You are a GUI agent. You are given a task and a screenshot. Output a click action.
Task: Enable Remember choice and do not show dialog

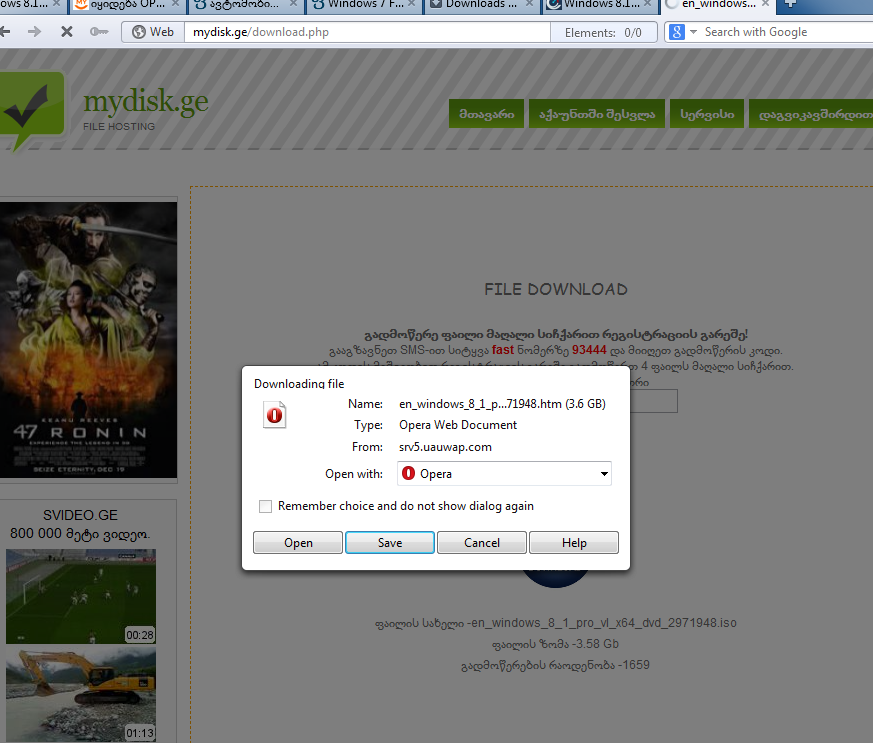(266, 506)
